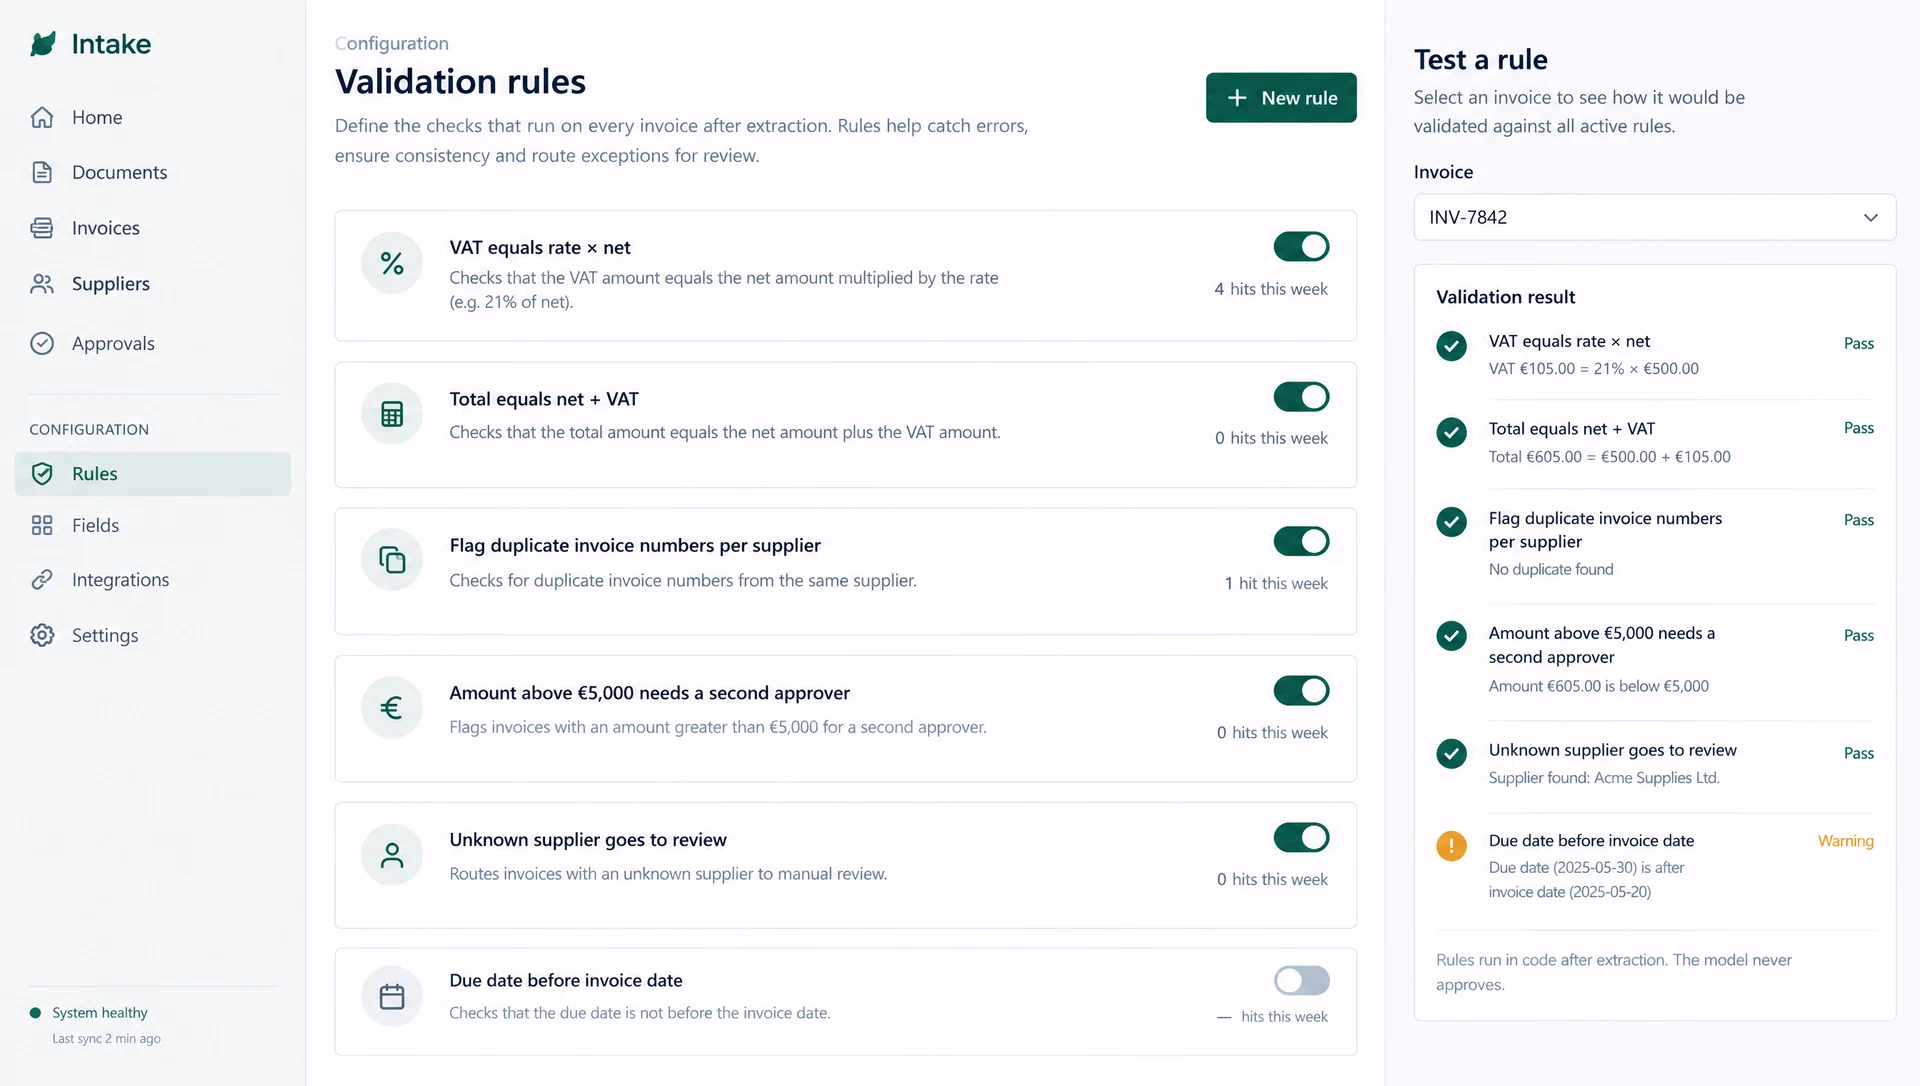Image resolution: width=1920 pixels, height=1086 pixels.
Task: Click the Documents file icon in sidebar
Action: point(42,172)
